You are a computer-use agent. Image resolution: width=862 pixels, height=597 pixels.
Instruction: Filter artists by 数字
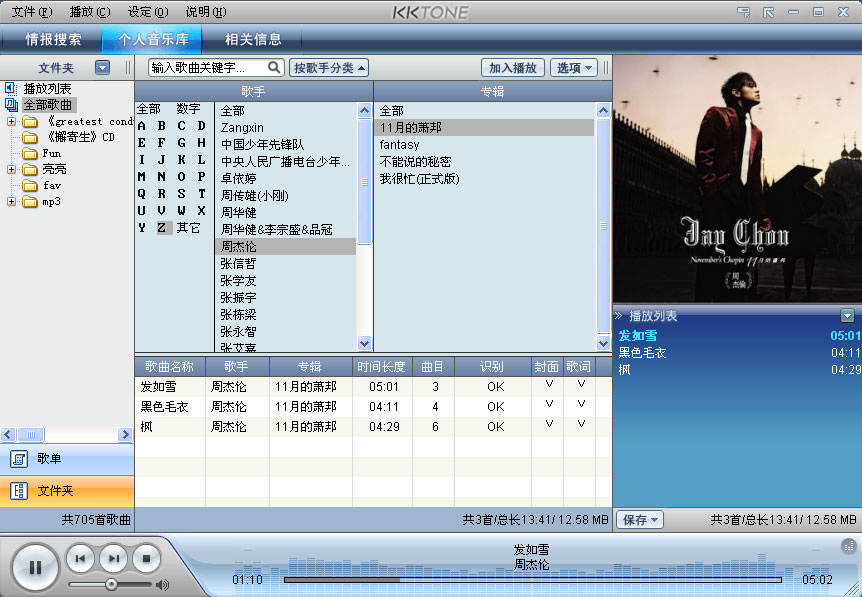(188, 109)
